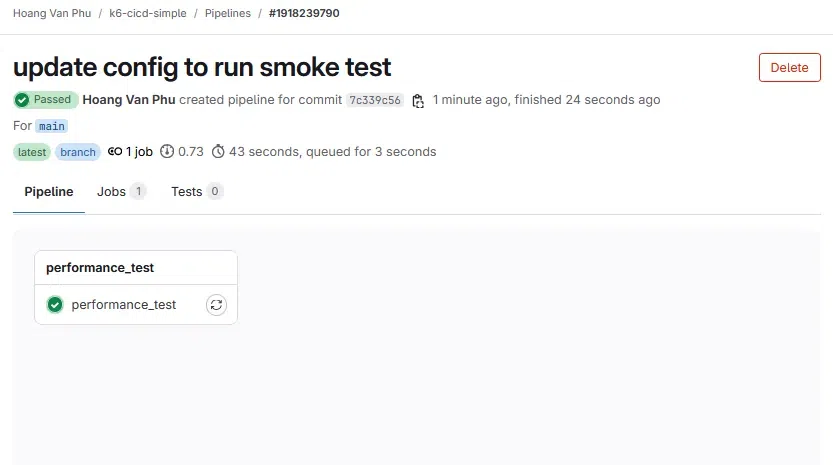
Task: Open Hoang Van Phu author profile link
Action: tap(129, 100)
